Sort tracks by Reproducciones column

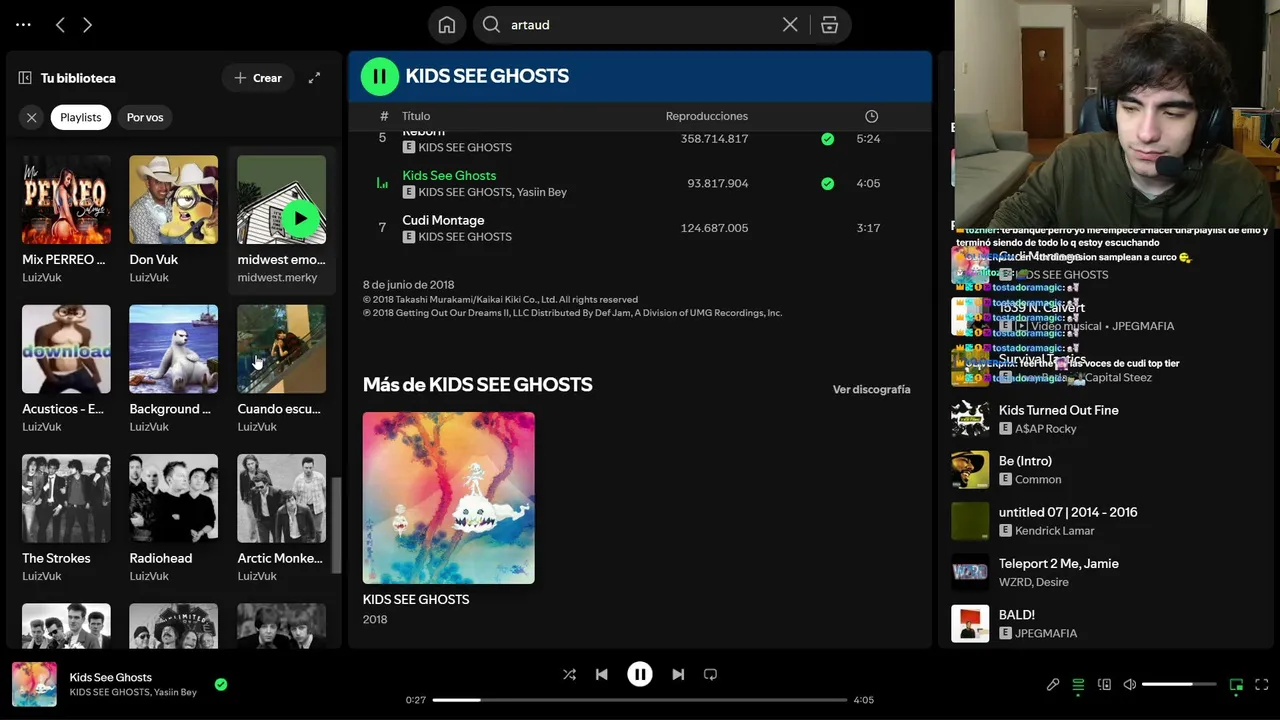707,116
